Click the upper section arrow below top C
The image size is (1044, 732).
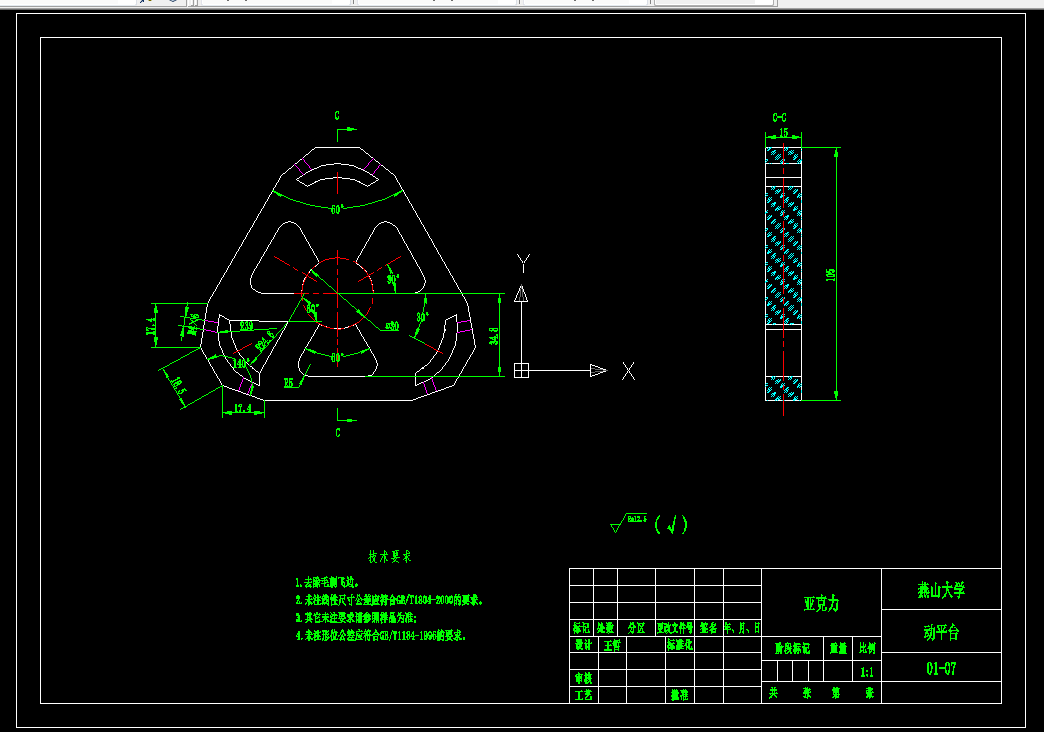347,134
